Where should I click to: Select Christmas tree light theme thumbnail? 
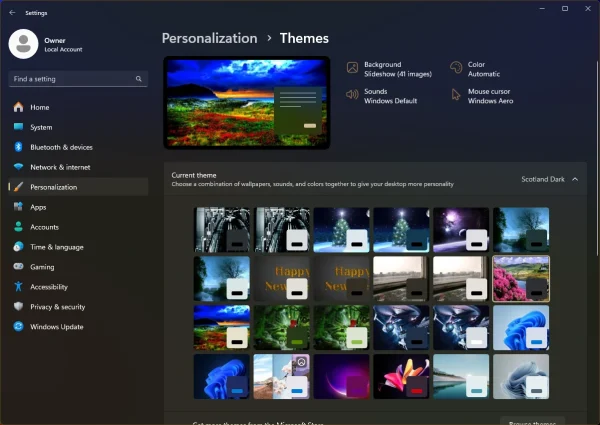pyautogui.click(x=342, y=230)
